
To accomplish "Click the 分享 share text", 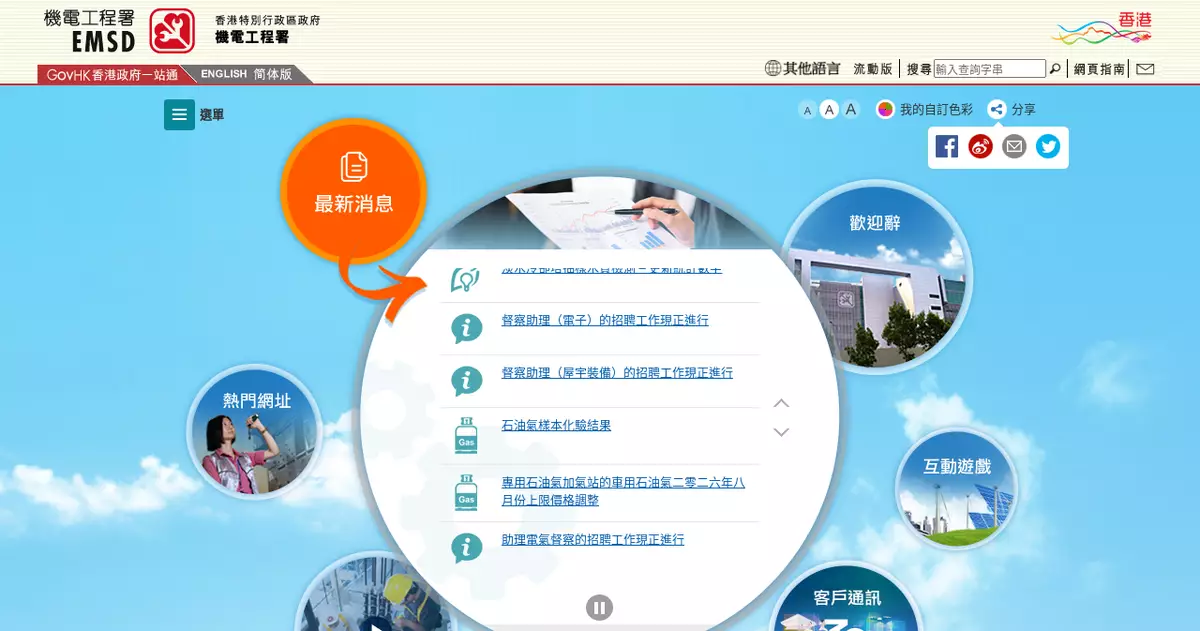I will pyautogui.click(x=1023, y=110).
